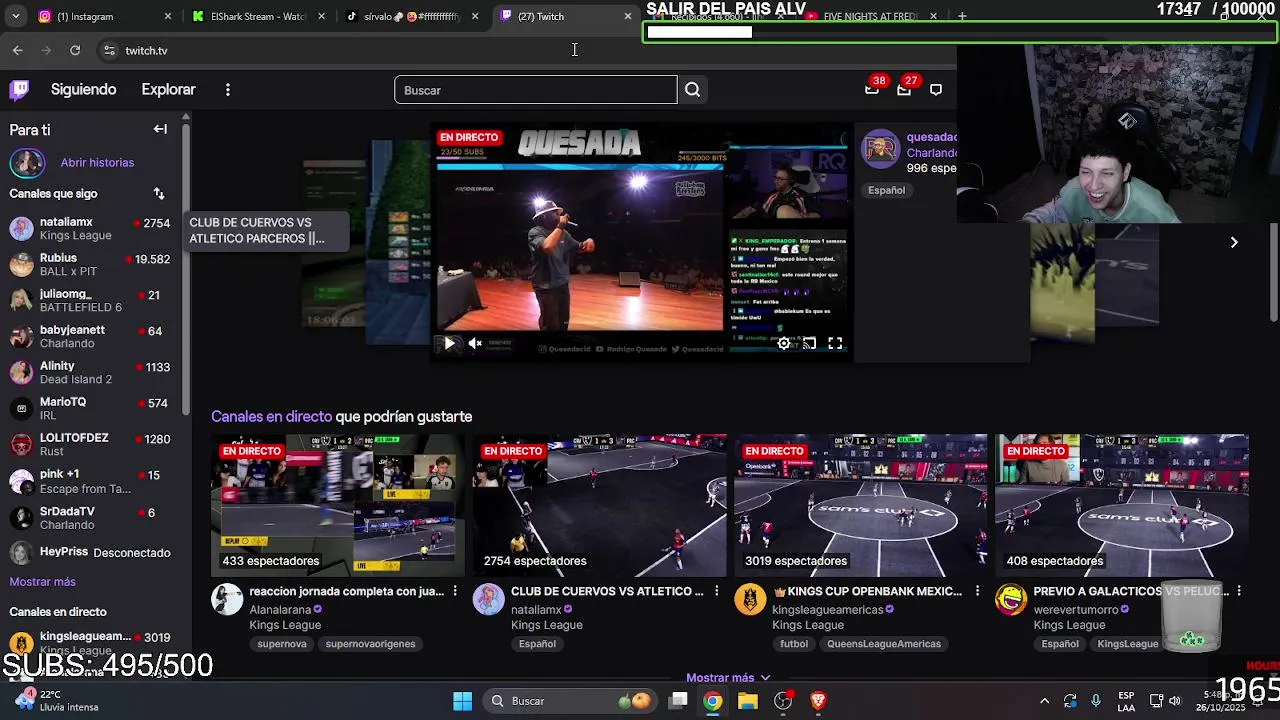The image size is (1280, 720).
Task: Open nataliamx channel in sidebar
Action: (x=90, y=228)
